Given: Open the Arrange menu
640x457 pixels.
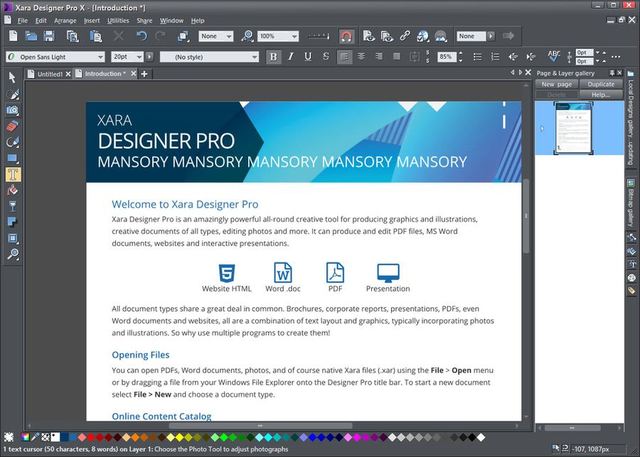Looking at the screenshot, I should (65, 21).
